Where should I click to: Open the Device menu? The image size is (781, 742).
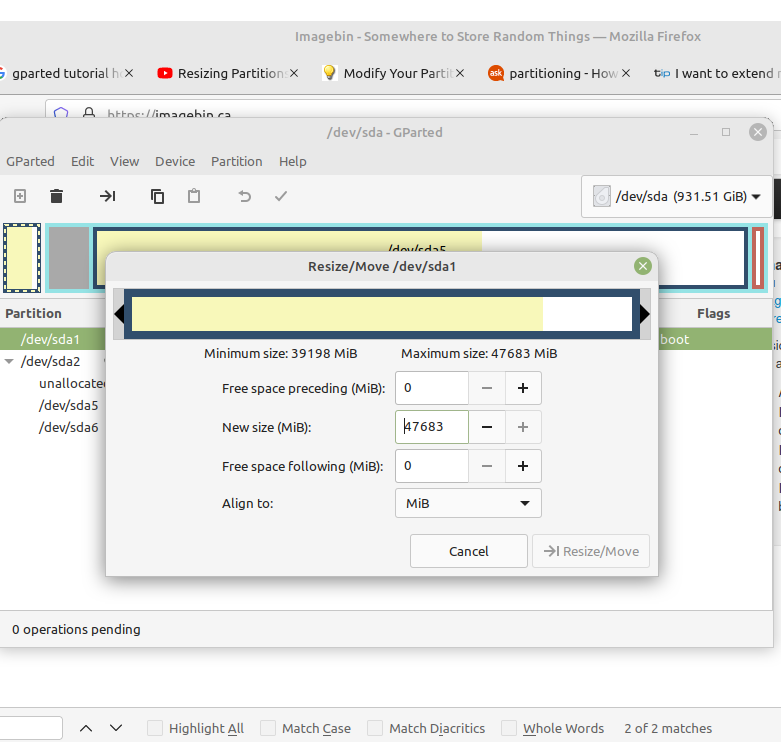175,161
